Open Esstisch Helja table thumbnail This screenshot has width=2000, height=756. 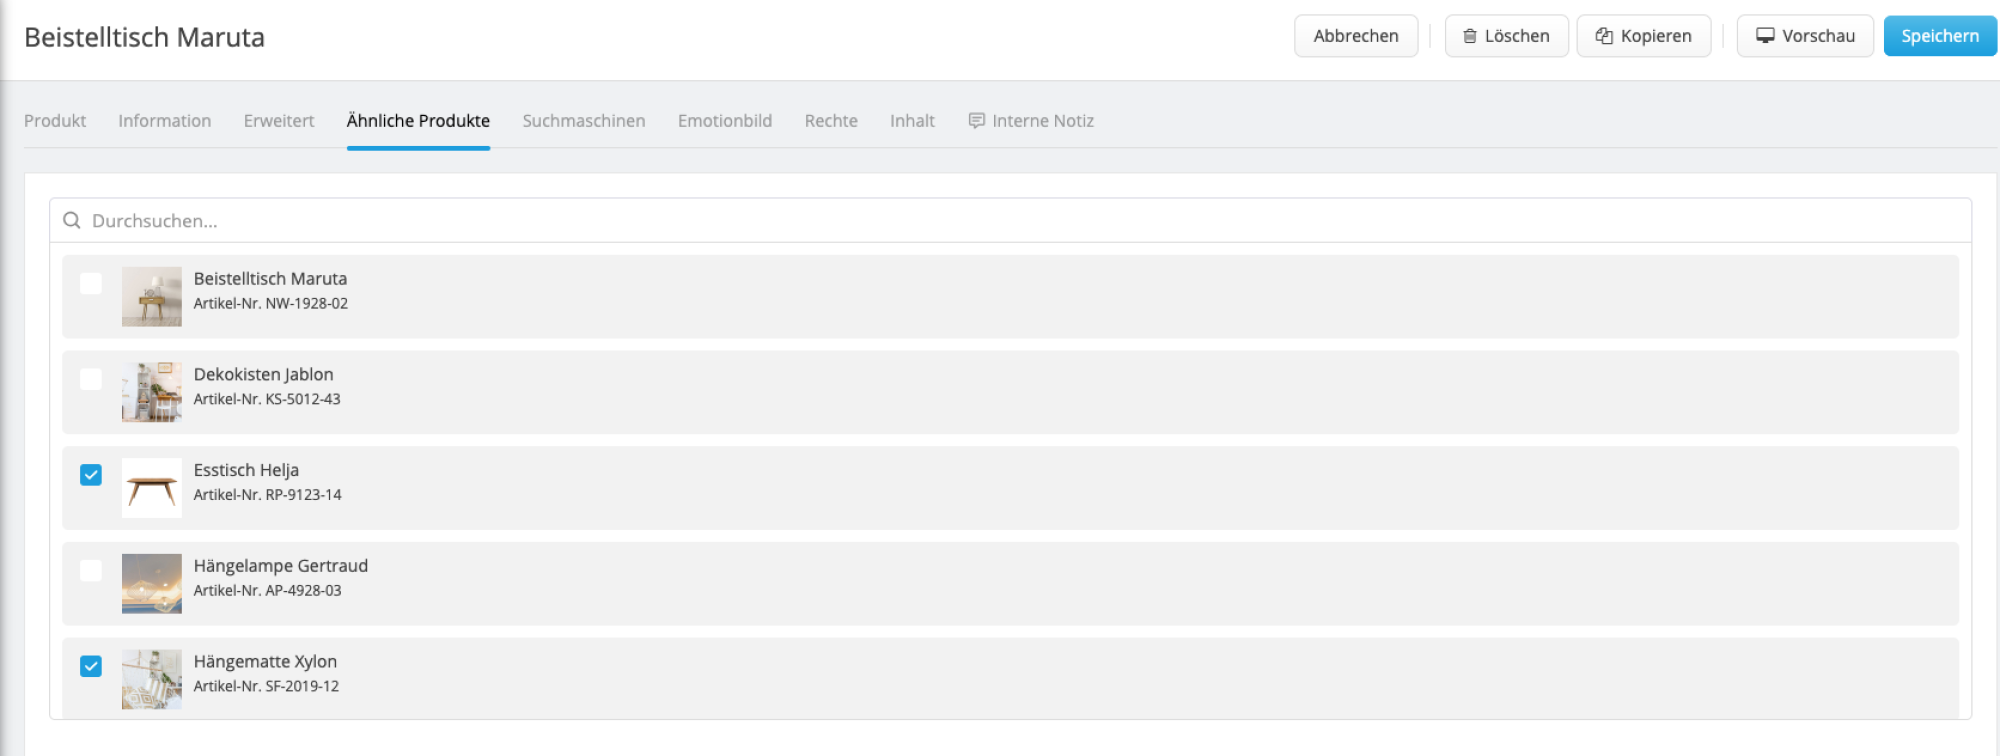pyautogui.click(x=152, y=488)
